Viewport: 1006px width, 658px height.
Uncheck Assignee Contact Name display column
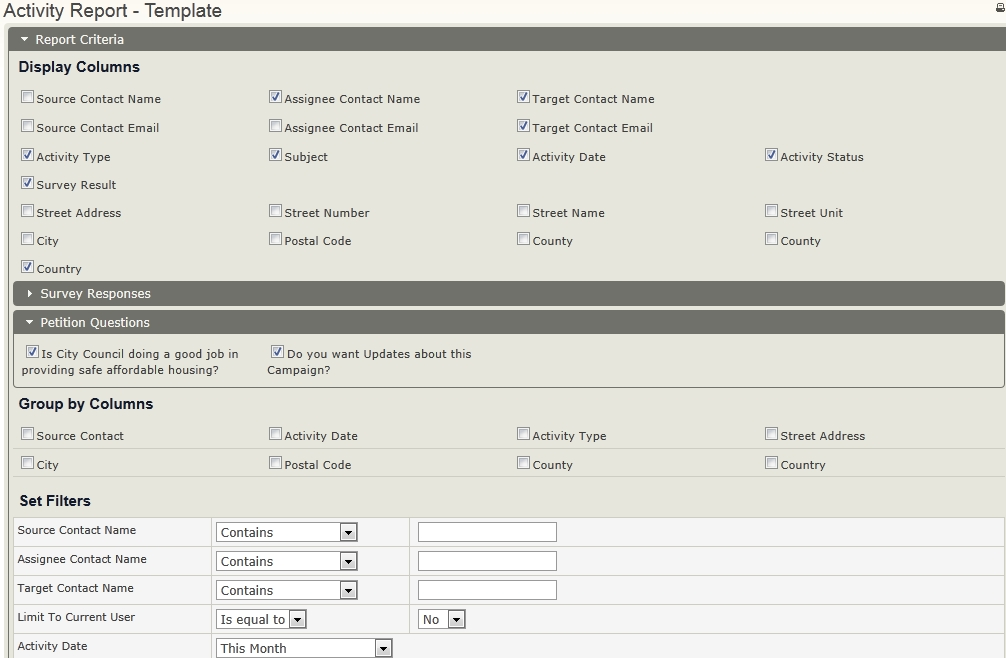pyautogui.click(x=276, y=98)
